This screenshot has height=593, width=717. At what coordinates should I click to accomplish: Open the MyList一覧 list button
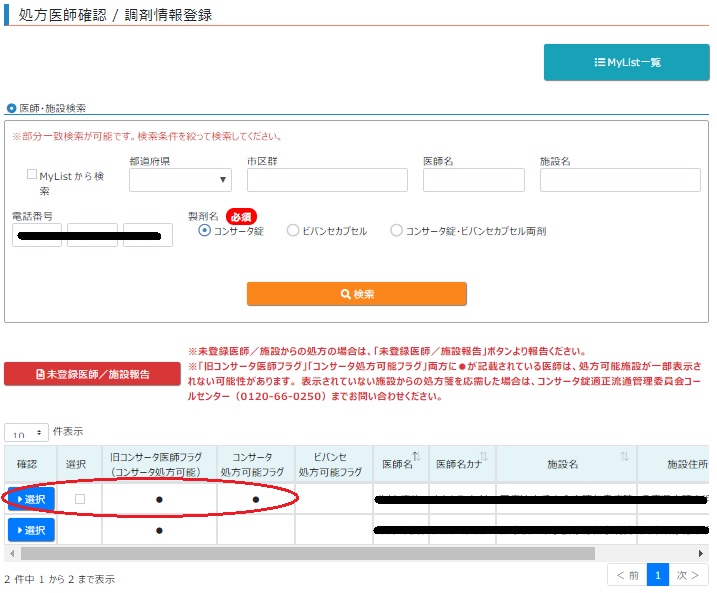point(625,62)
